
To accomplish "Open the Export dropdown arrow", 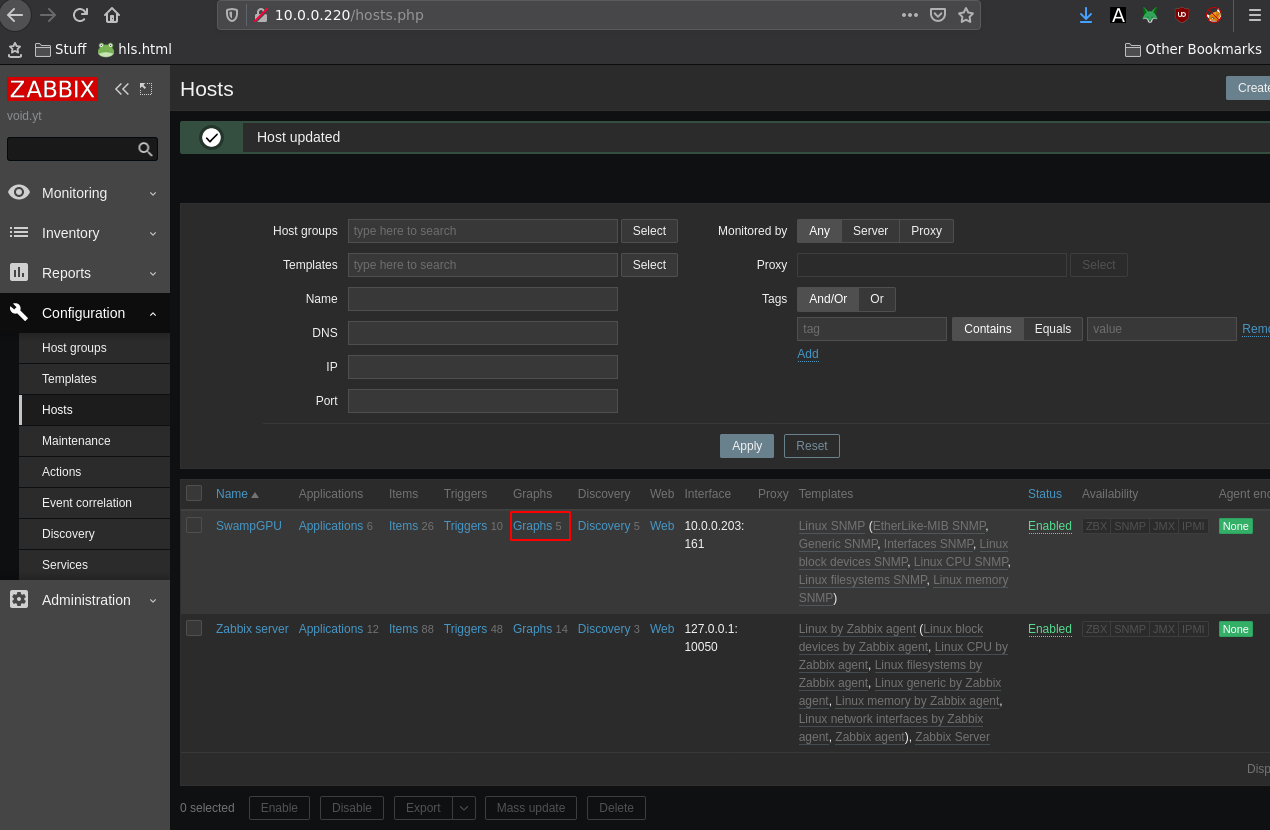I will [464, 808].
